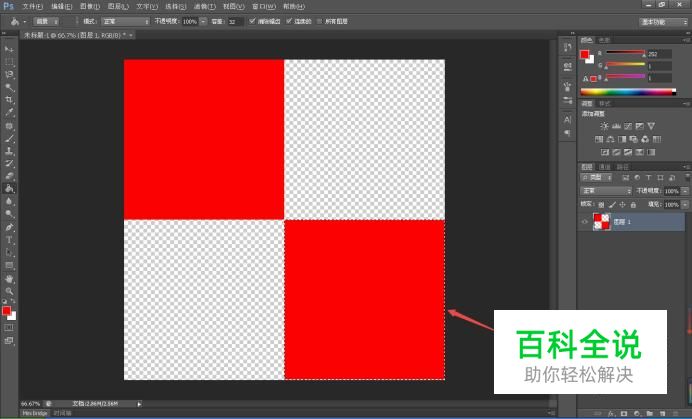Add a Levels adjustment
The height and width of the screenshot is (419, 692).
pyautogui.click(x=616, y=126)
